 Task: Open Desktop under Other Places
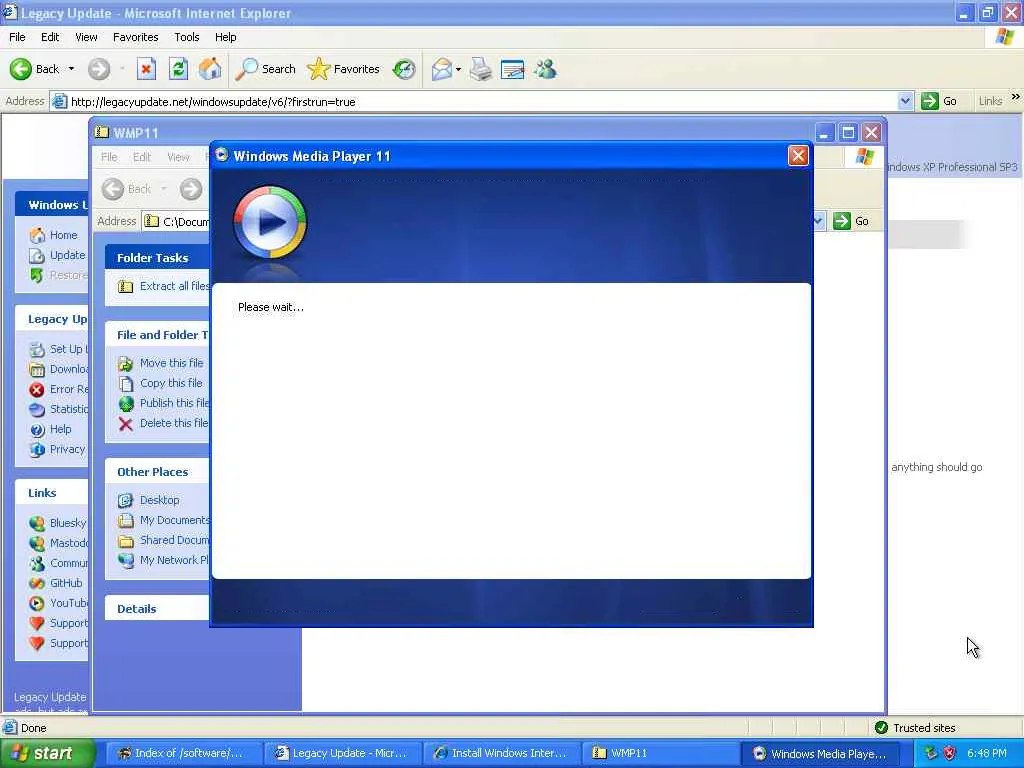(x=149, y=500)
